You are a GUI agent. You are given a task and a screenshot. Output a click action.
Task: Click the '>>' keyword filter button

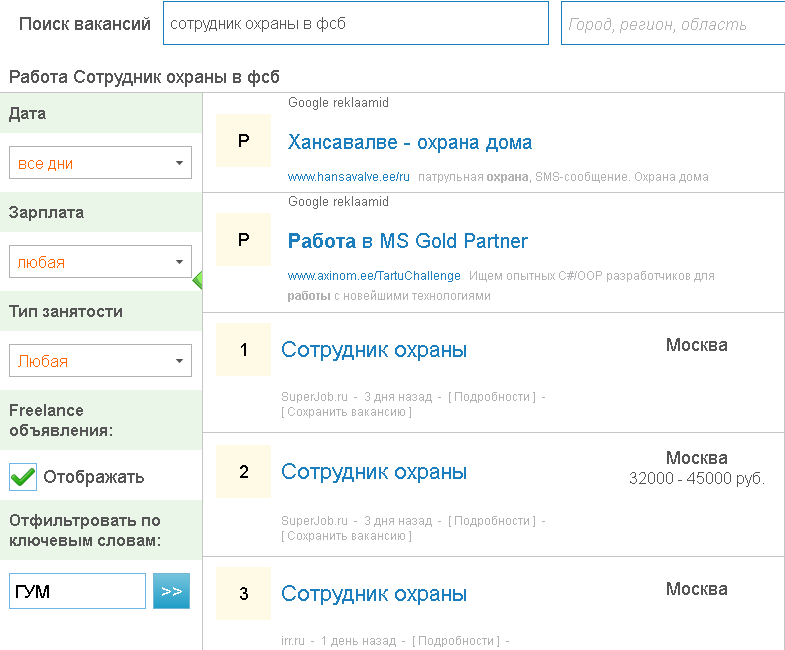(171, 591)
